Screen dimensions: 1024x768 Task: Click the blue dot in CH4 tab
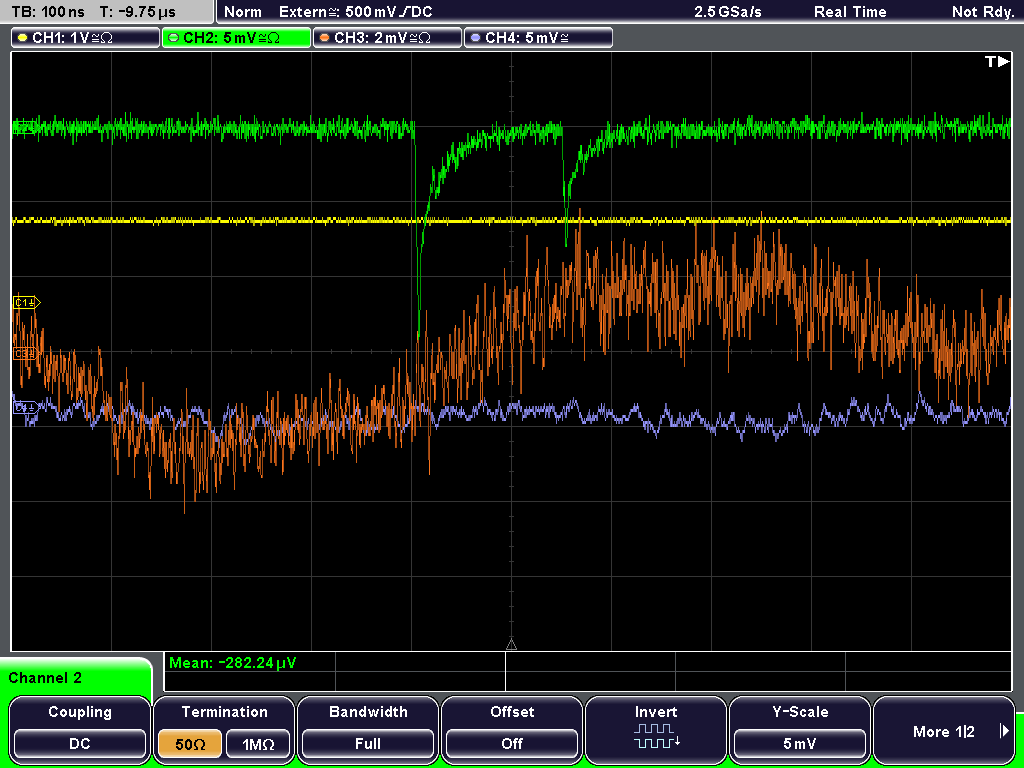click(475, 38)
